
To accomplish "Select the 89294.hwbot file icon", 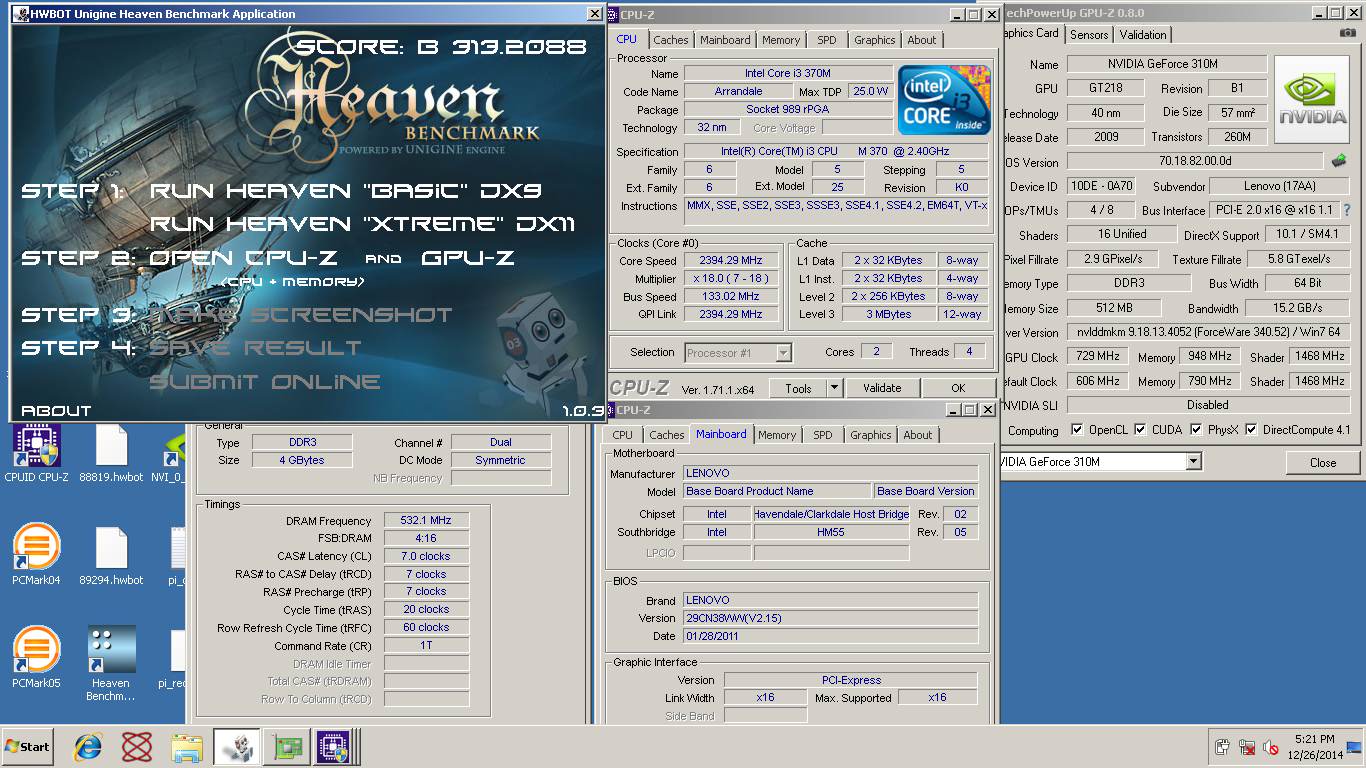I will (111, 556).
